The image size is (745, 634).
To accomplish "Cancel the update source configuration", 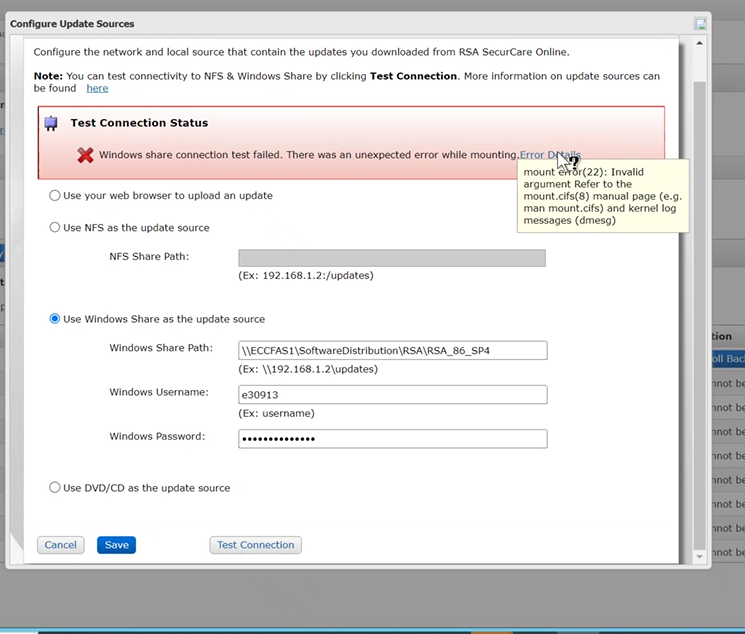I will (x=60, y=545).
